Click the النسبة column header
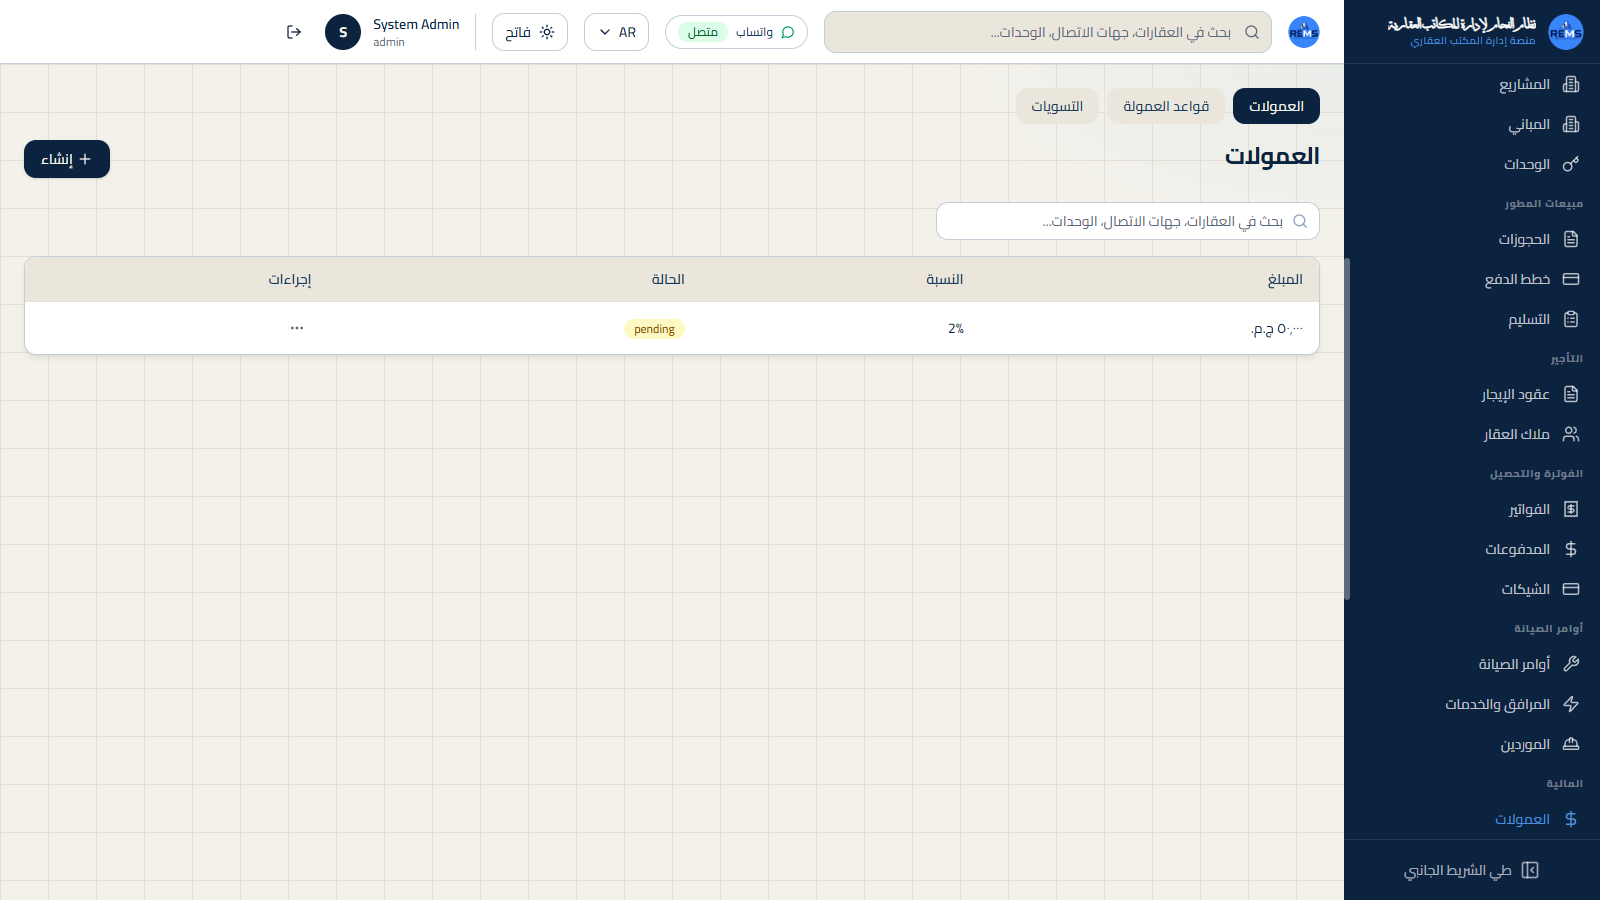 (945, 279)
